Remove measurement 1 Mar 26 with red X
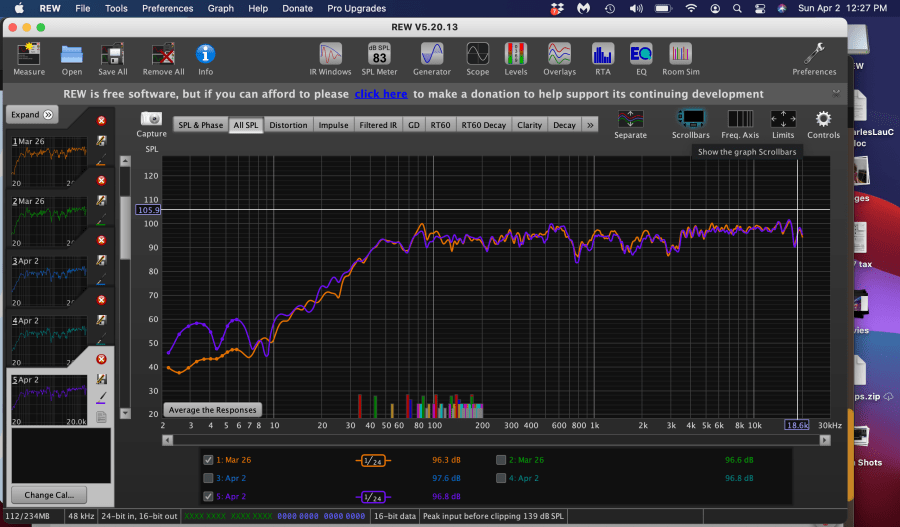Screen dimensions: 900x527 102,121
